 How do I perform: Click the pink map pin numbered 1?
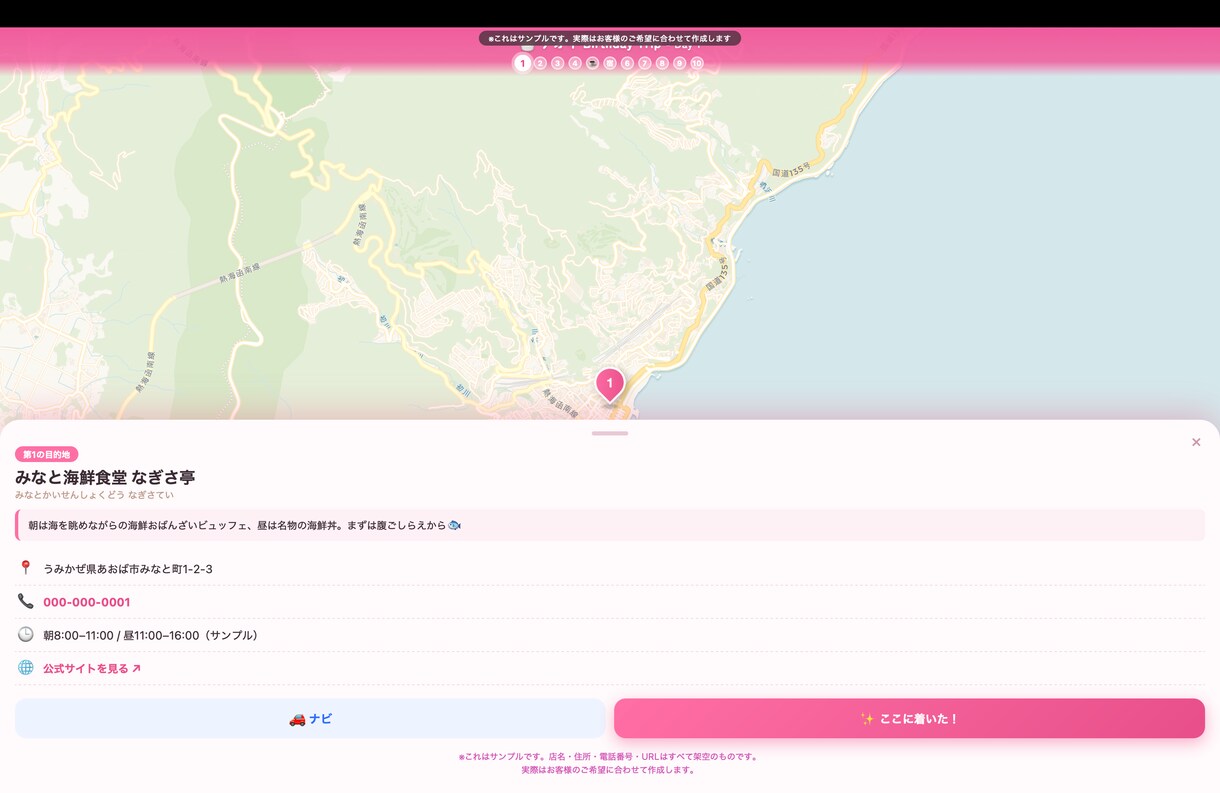(610, 384)
